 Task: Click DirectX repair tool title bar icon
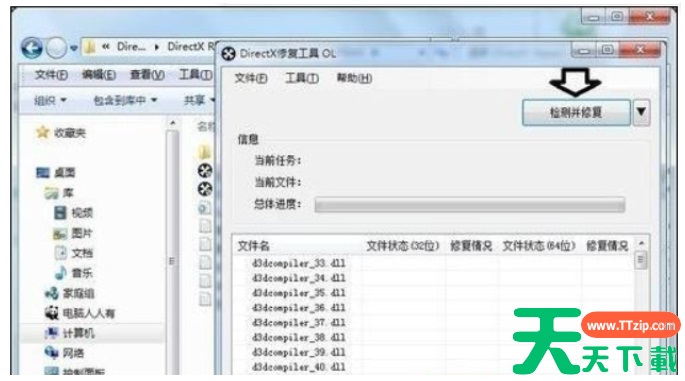point(228,54)
